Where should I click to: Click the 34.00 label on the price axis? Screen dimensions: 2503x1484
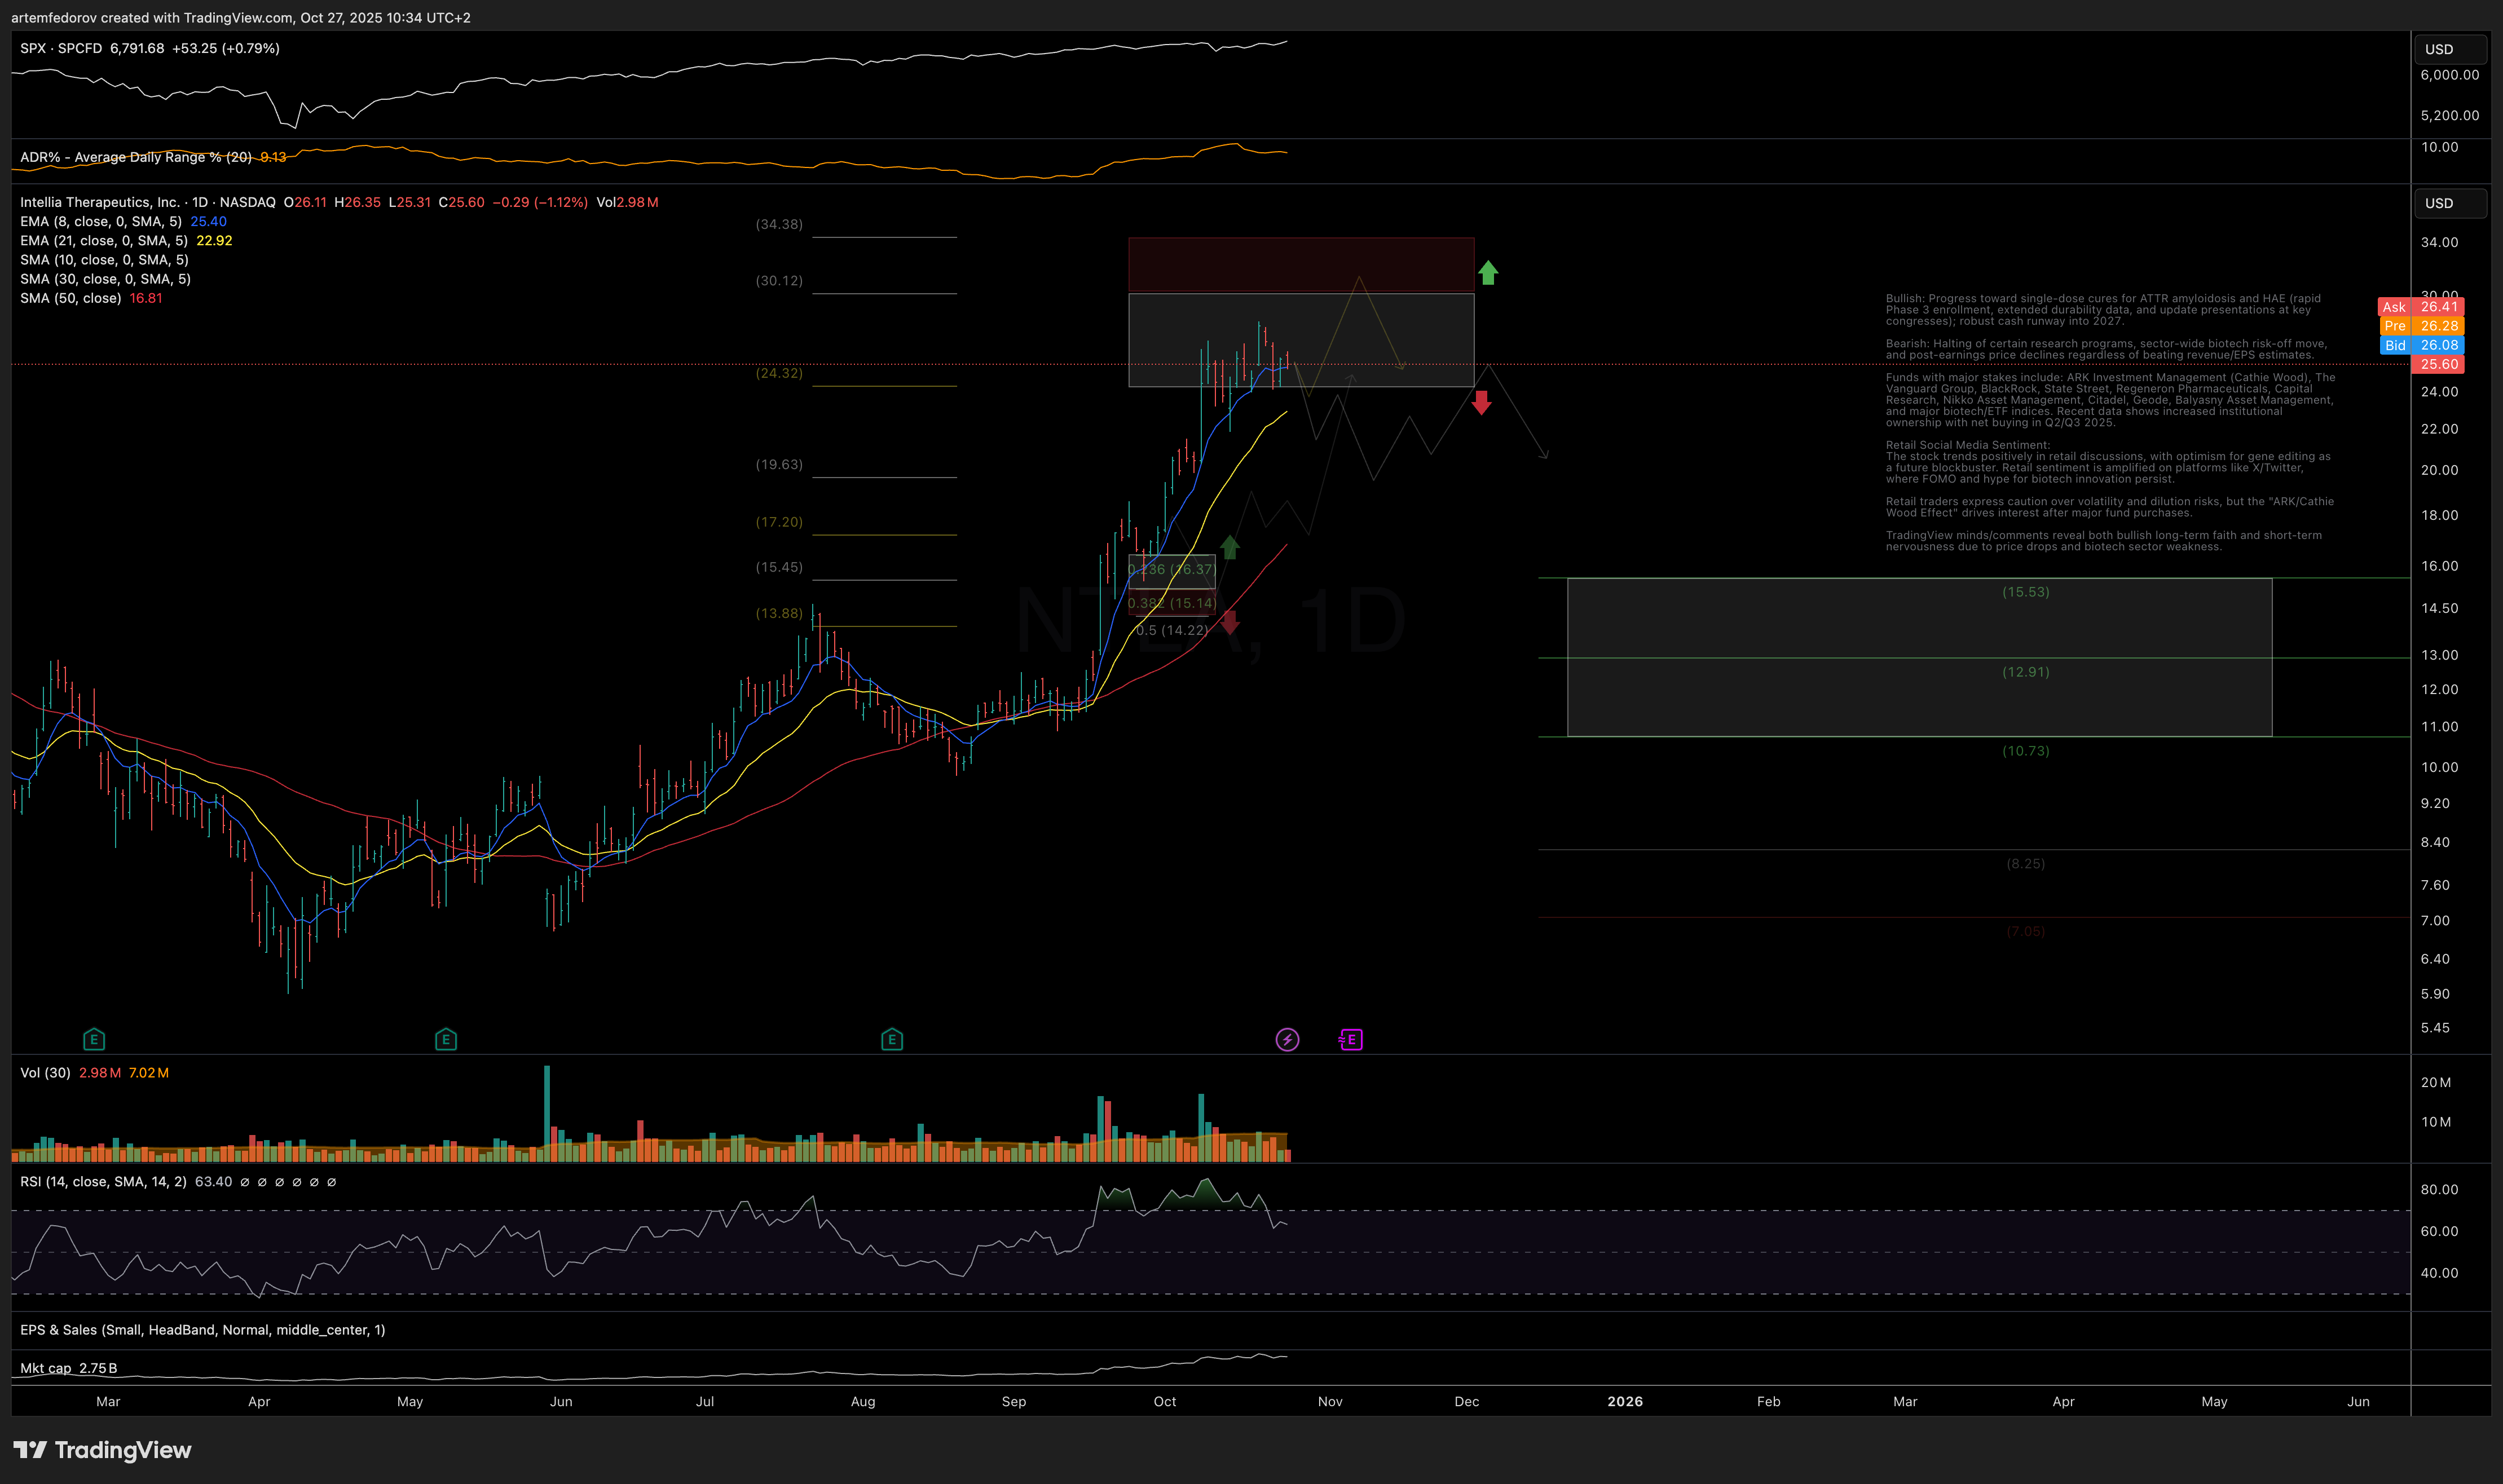(2439, 242)
